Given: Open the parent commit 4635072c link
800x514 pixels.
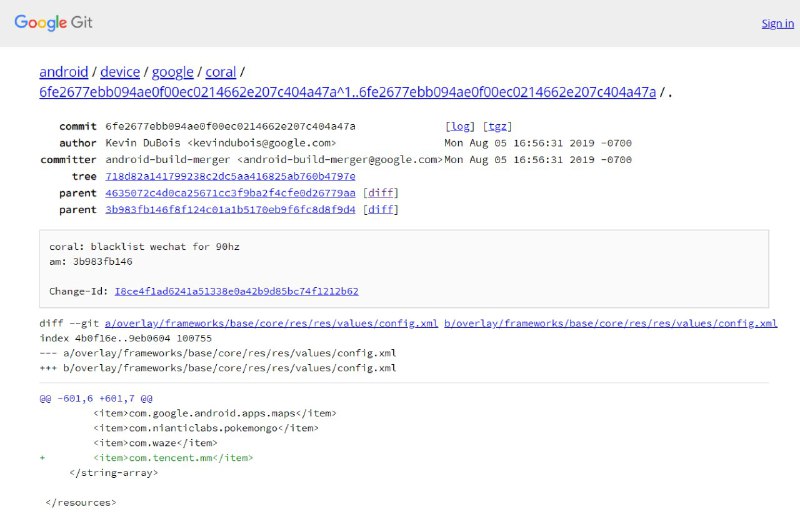Looking at the screenshot, I should 230,193.
